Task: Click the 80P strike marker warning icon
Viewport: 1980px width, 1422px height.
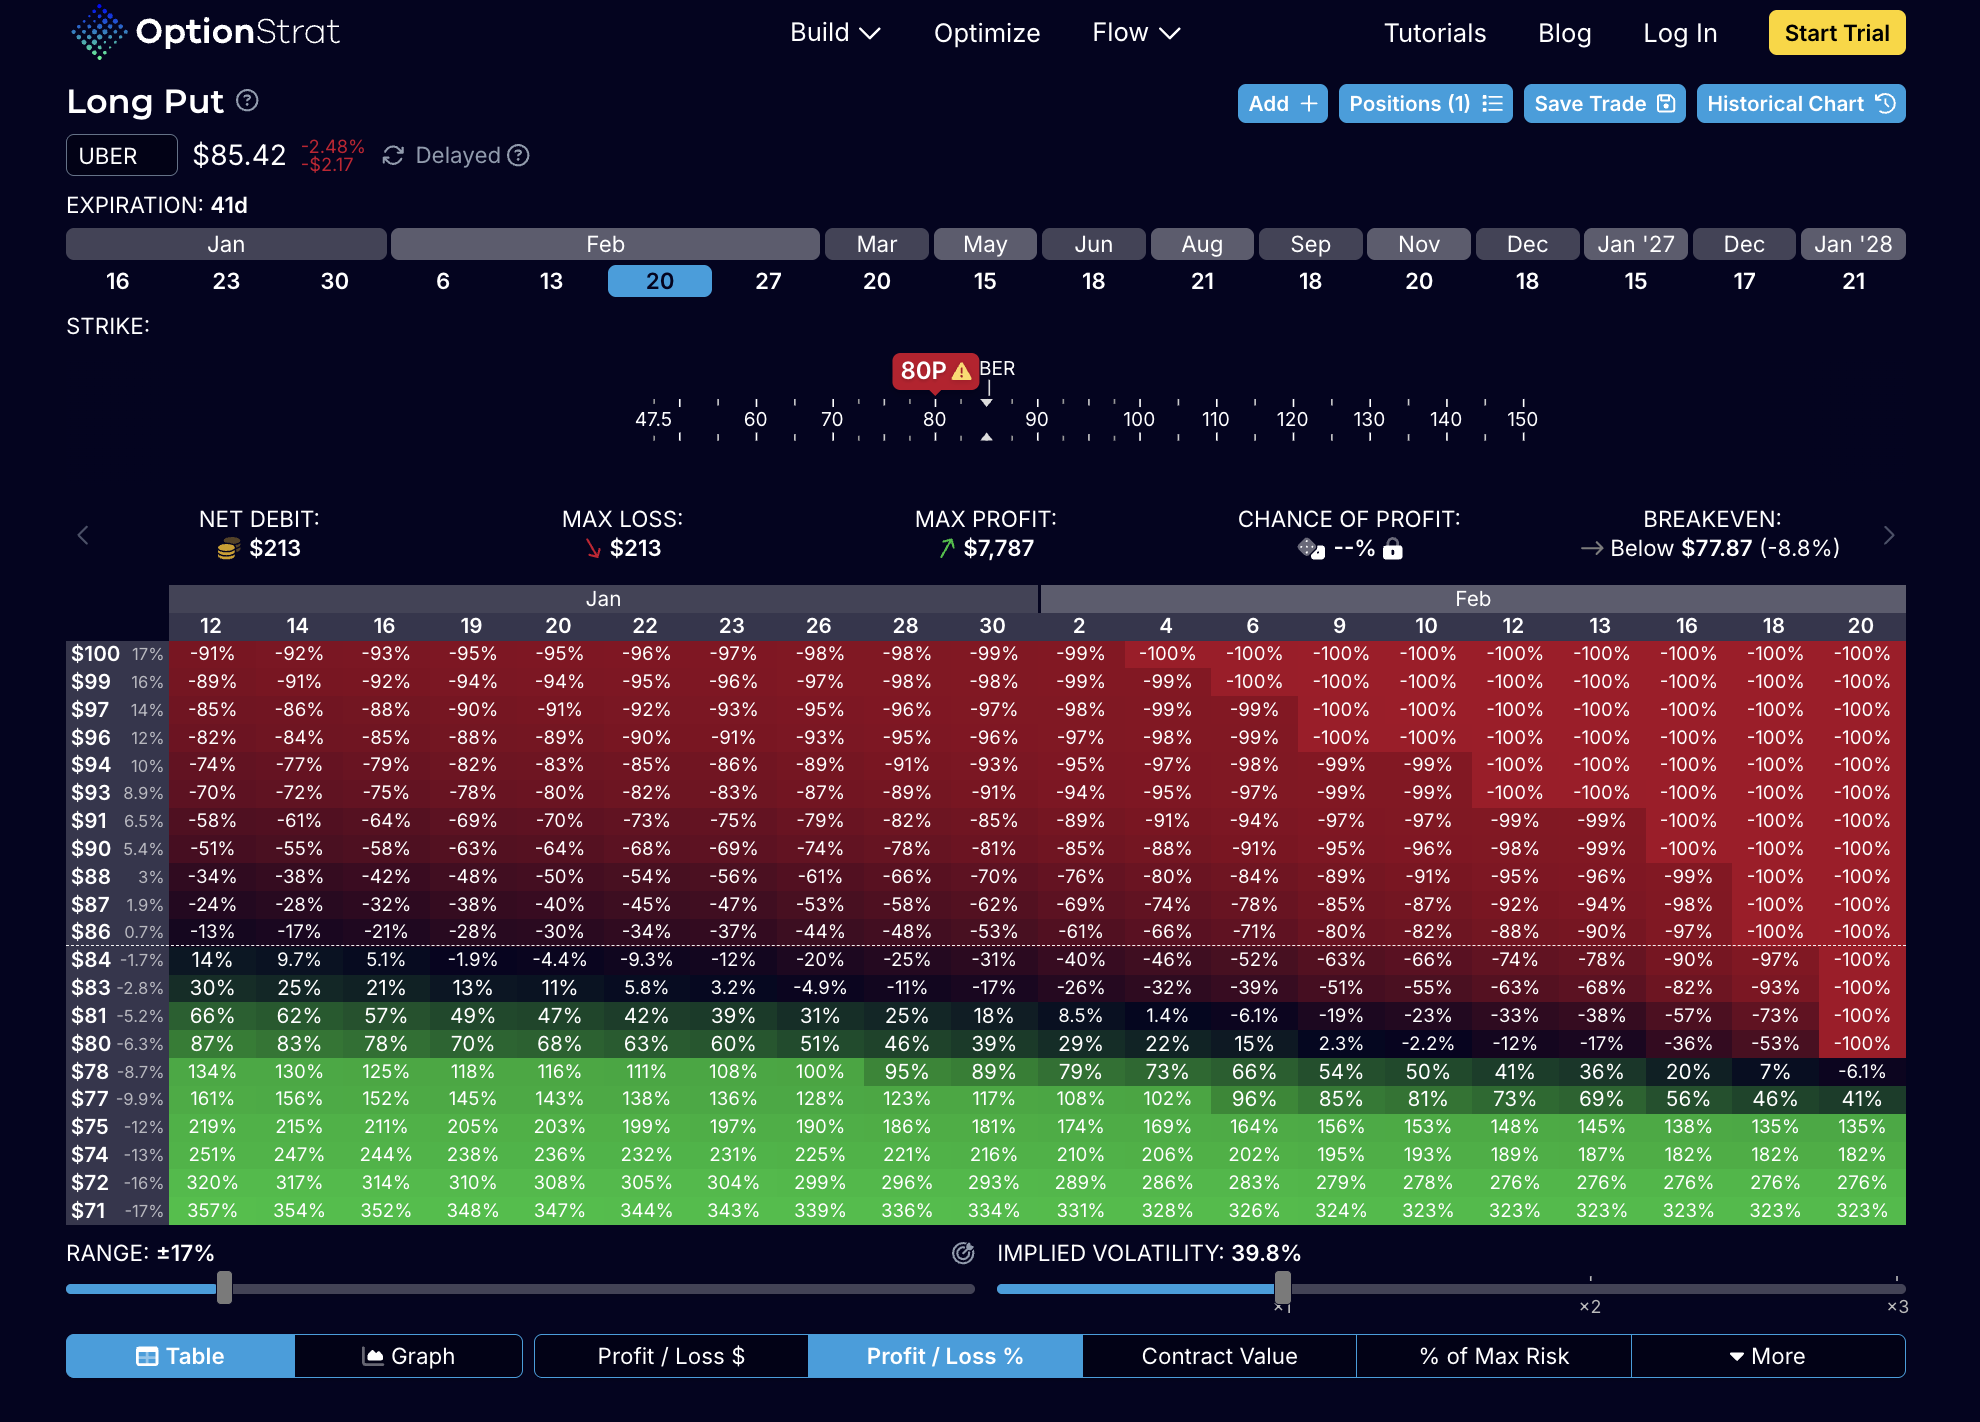Action: (x=961, y=371)
